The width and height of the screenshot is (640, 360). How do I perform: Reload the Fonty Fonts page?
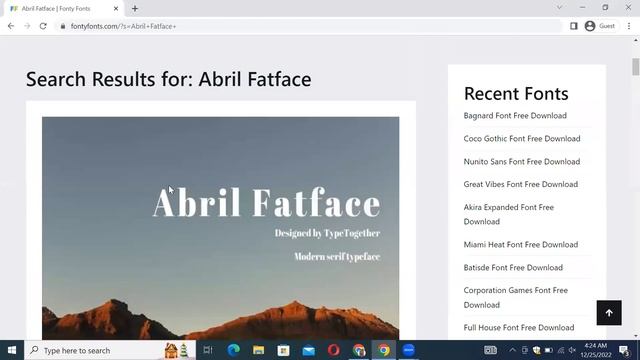(x=43, y=26)
